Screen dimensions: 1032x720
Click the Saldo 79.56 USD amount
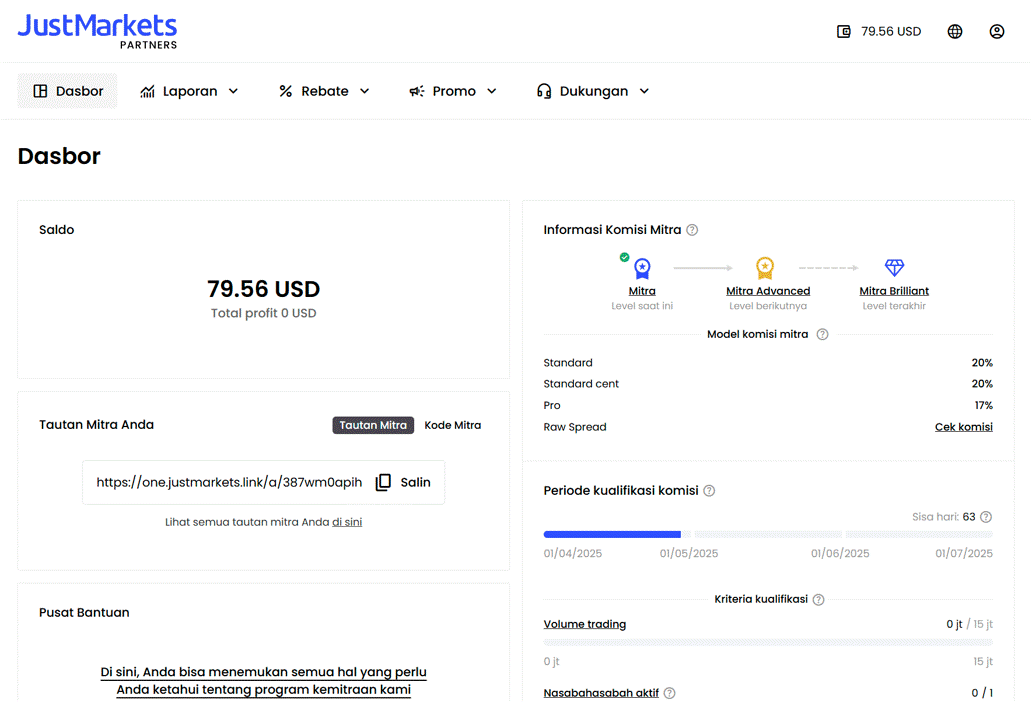click(x=263, y=289)
